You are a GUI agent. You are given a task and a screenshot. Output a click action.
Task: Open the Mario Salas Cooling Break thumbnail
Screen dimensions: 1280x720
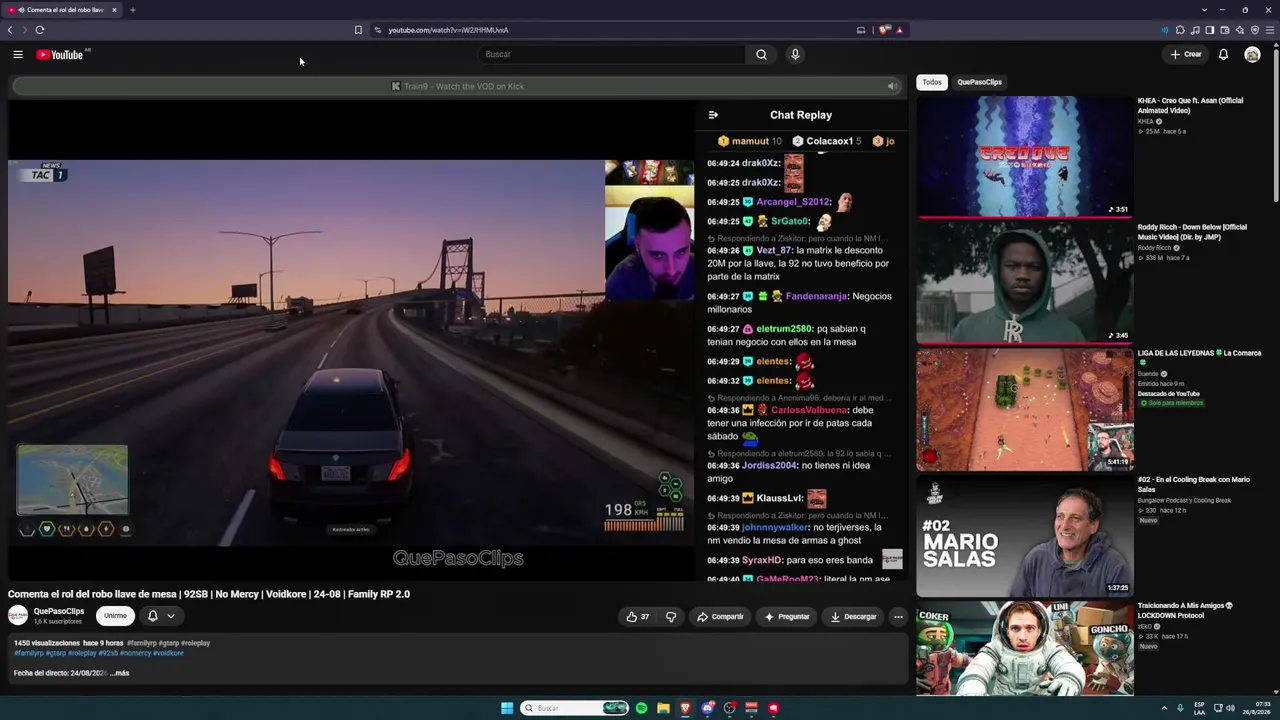click(x=1025, y=536)
